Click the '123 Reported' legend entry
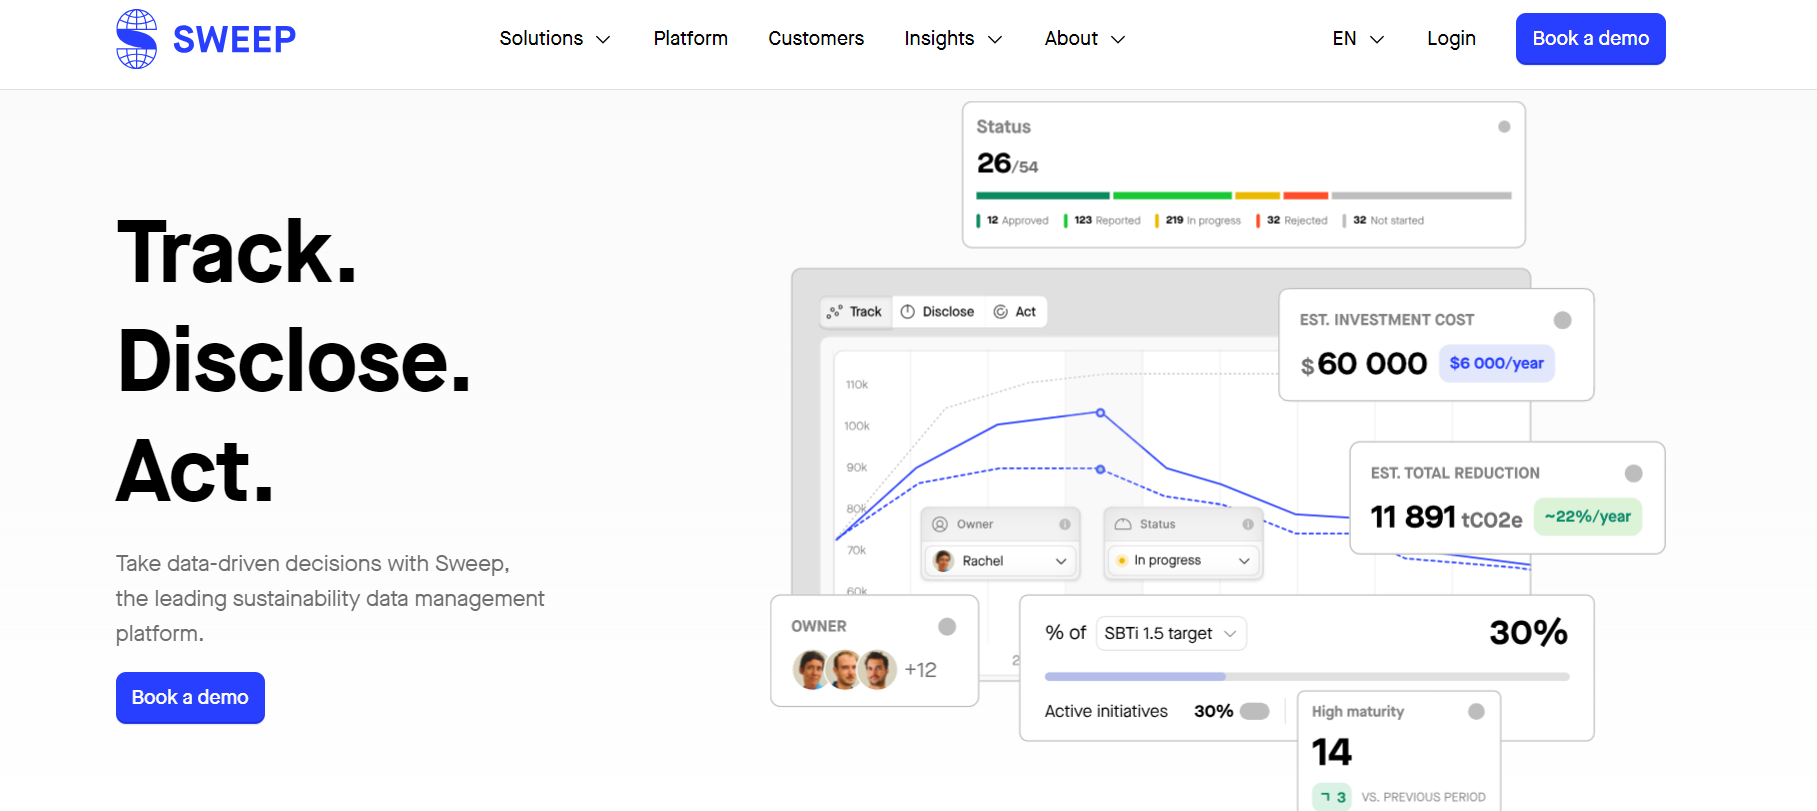The image size is (1817, 811). (x=1102, y=221)
